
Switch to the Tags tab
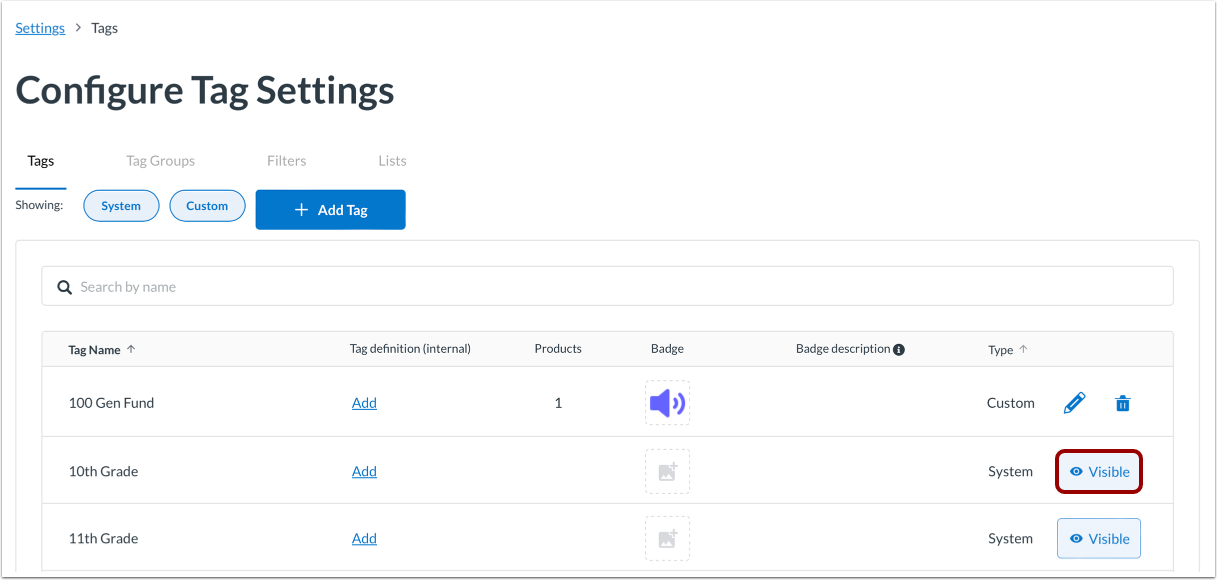pos(41,161)
